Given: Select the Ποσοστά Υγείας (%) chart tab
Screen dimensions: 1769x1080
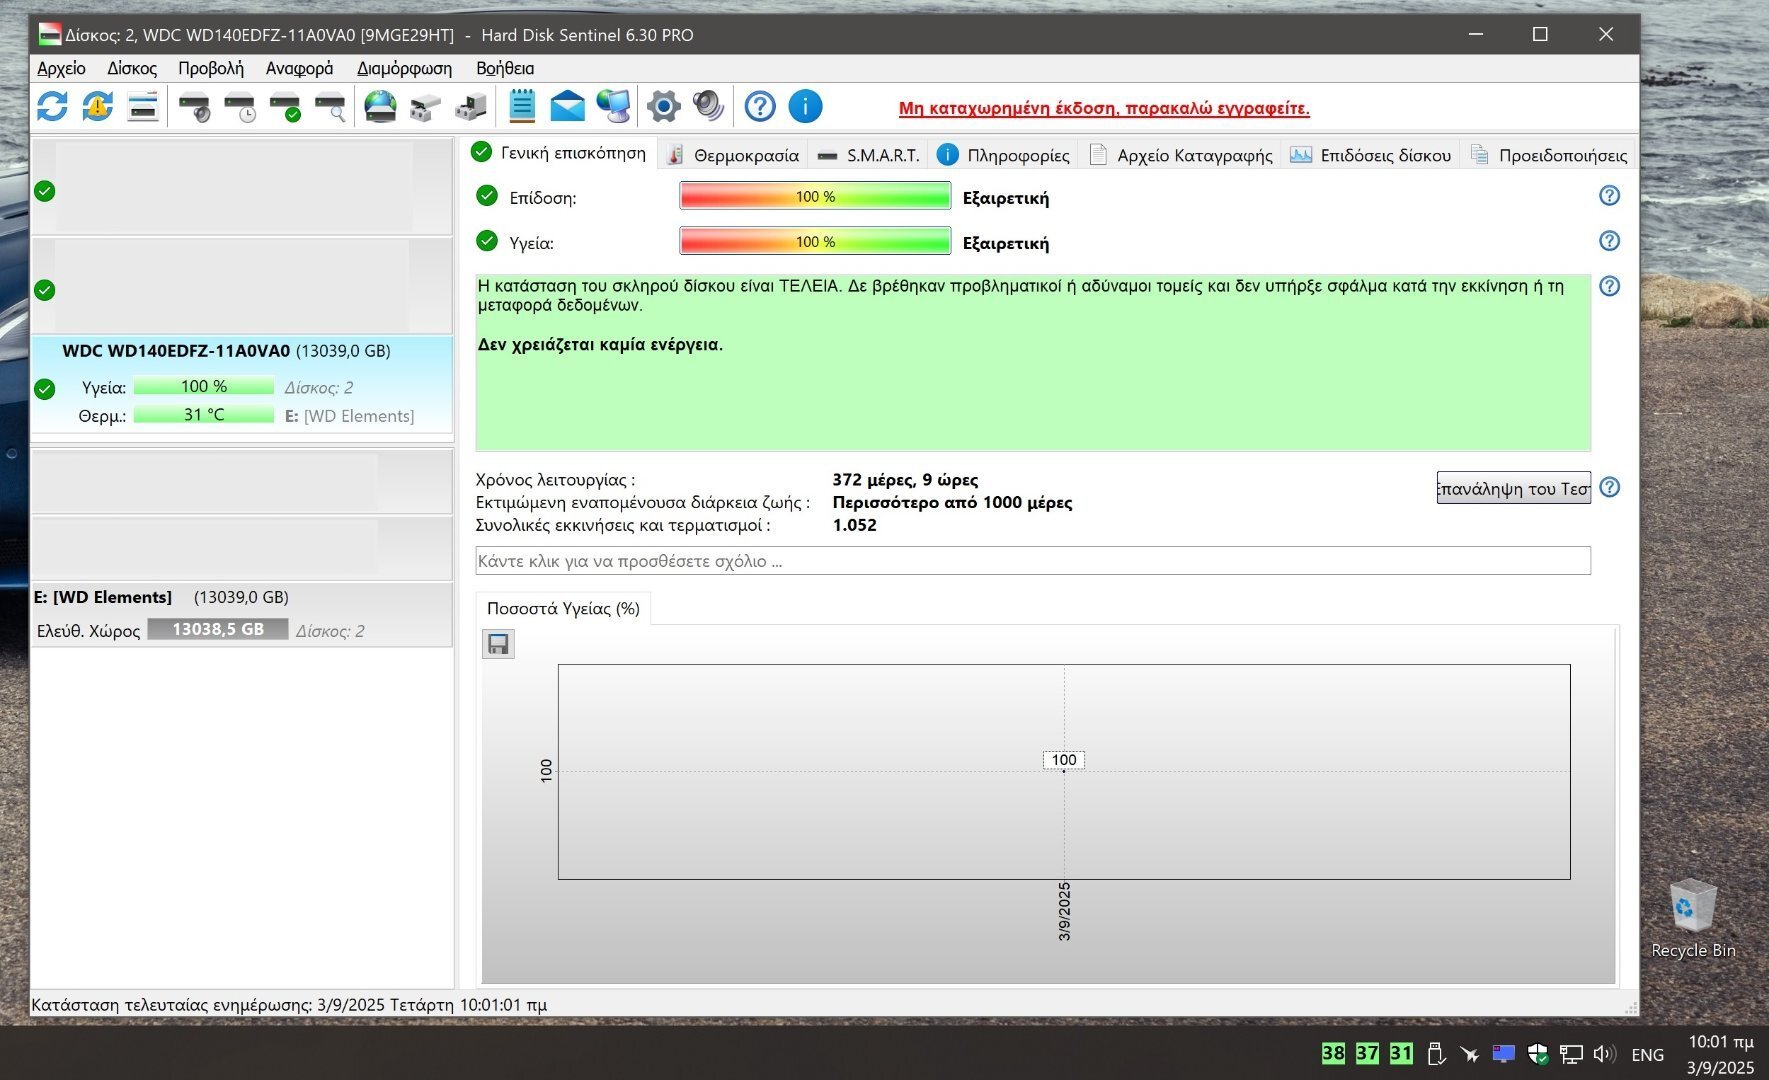Looking at the screenshot, I should [x=563, y=608].
